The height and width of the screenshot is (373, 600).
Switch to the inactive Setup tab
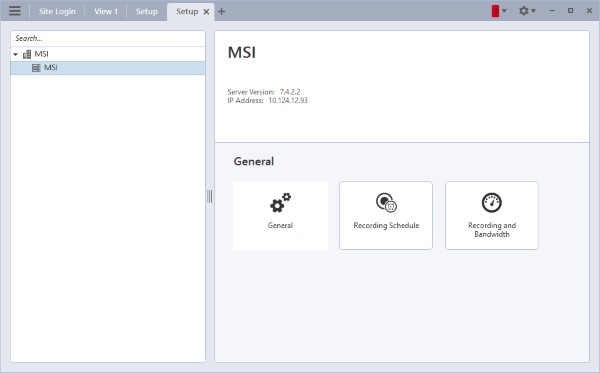tap(147, 11)
